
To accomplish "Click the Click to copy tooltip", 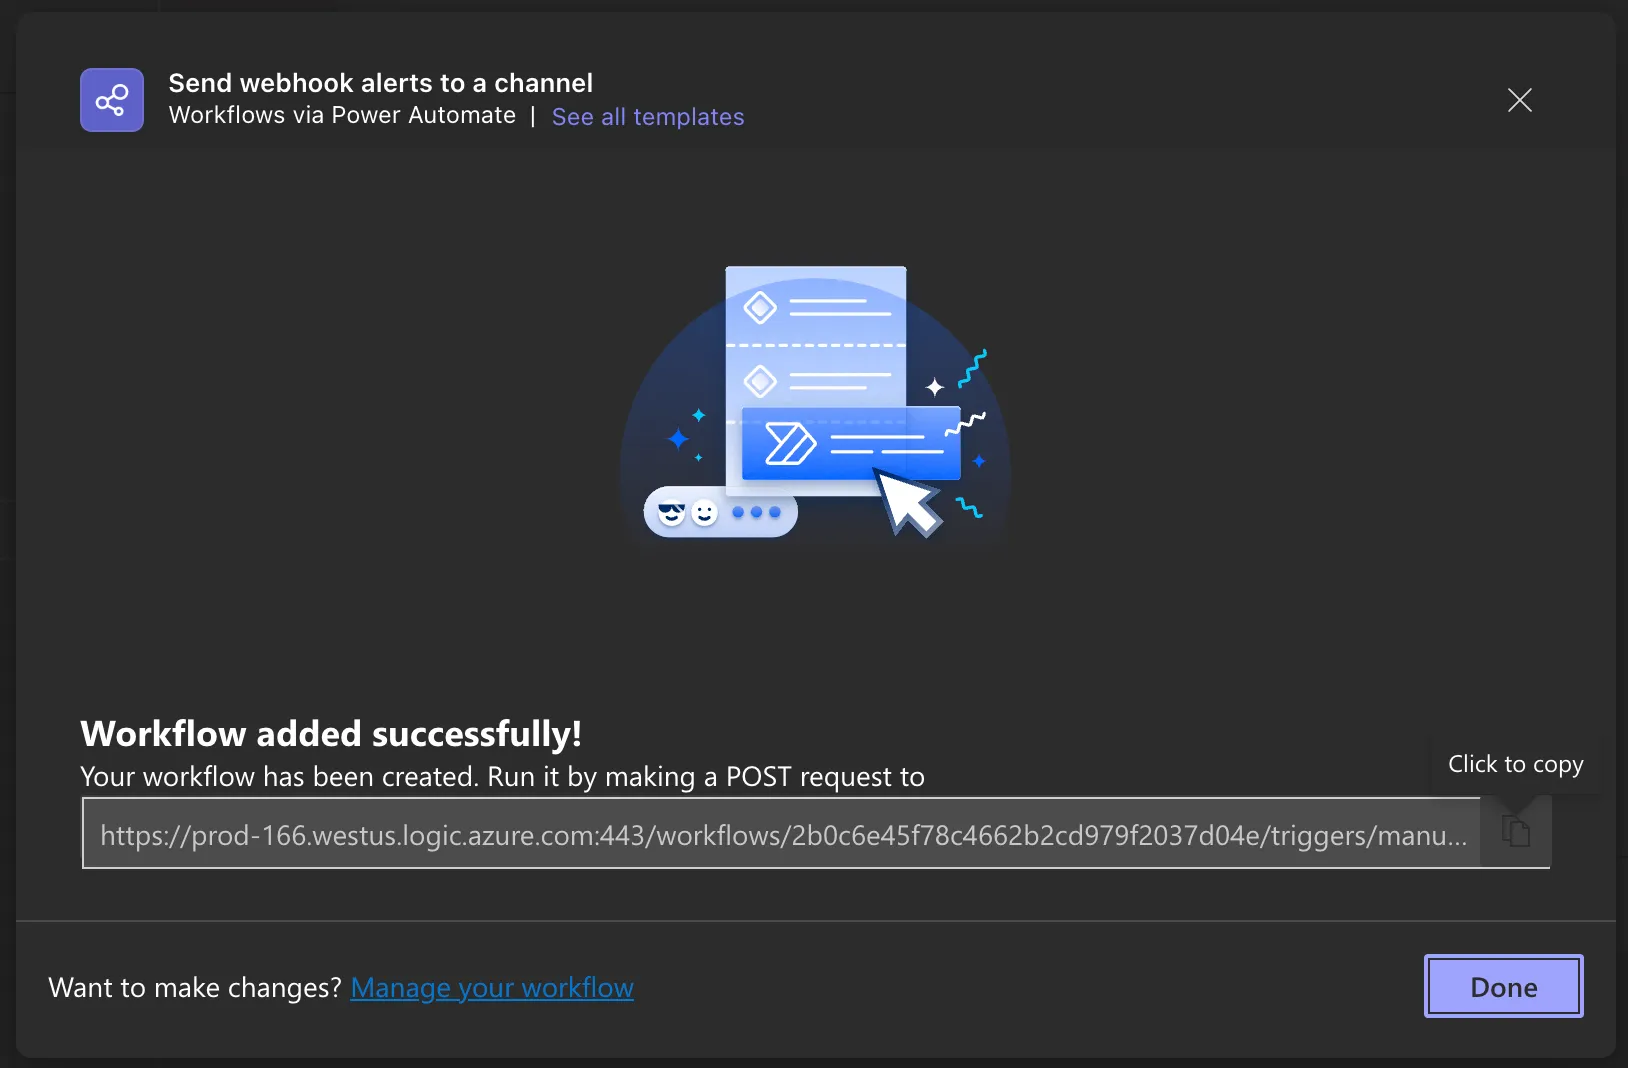I will pyautogui.click(x=1516, y=764).
